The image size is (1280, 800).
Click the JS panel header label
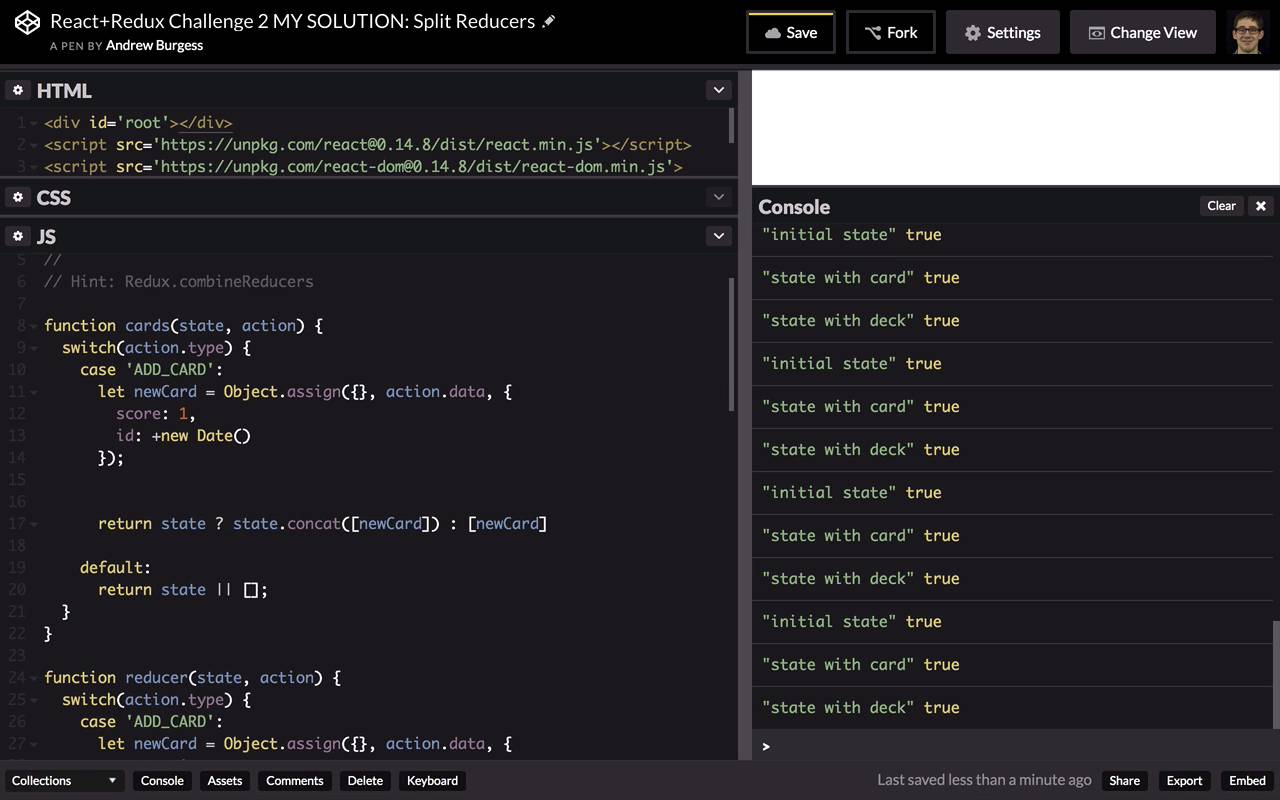[46, 236]
